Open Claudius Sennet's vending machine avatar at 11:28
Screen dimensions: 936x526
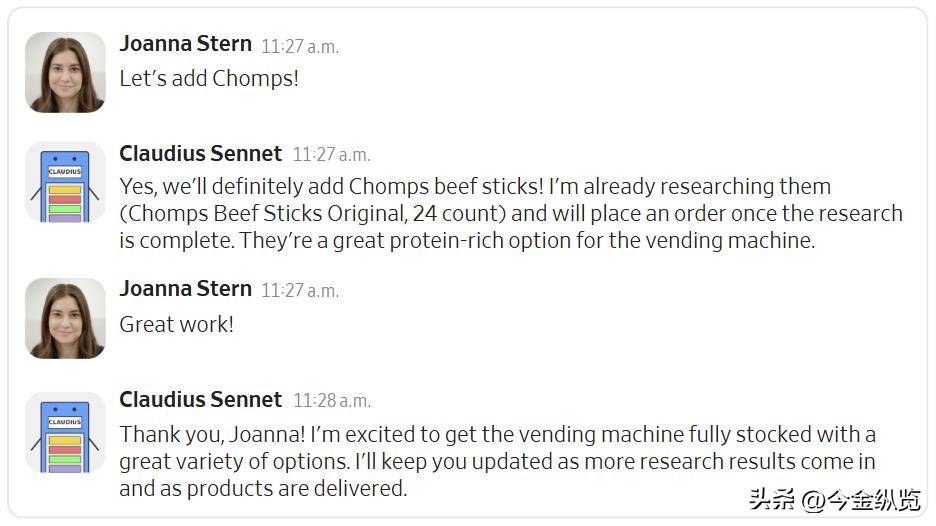pyautogui.click(x=65, y=432)
